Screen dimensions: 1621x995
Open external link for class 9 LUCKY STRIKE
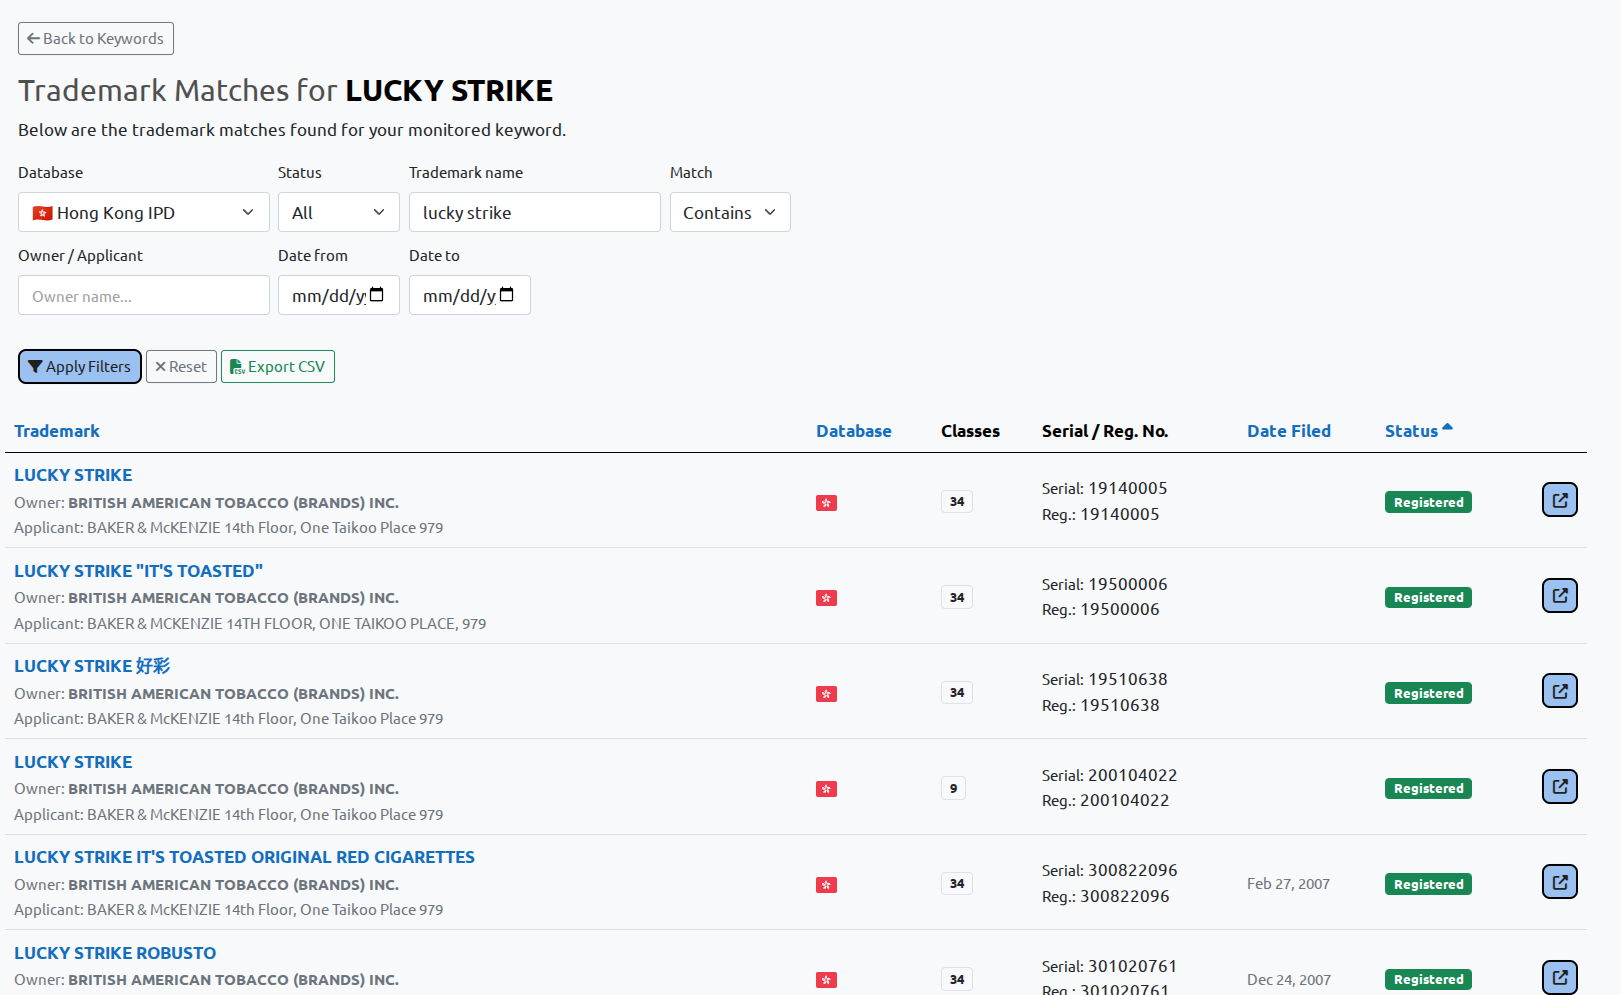click(1559, 787)
